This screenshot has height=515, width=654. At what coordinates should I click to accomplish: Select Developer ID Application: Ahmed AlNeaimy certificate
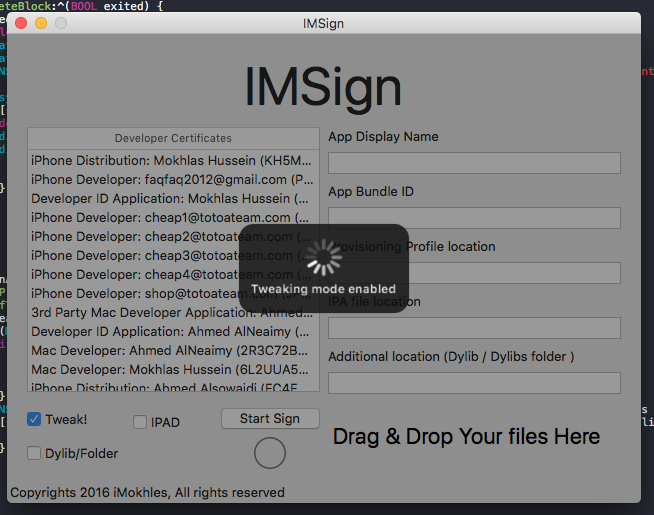174,332
